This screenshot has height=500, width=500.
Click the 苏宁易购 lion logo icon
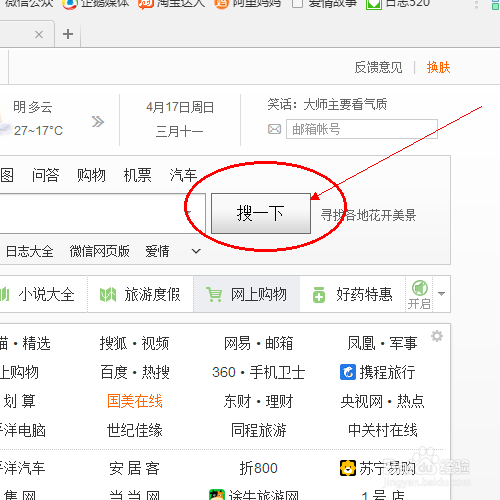(348, 468)
